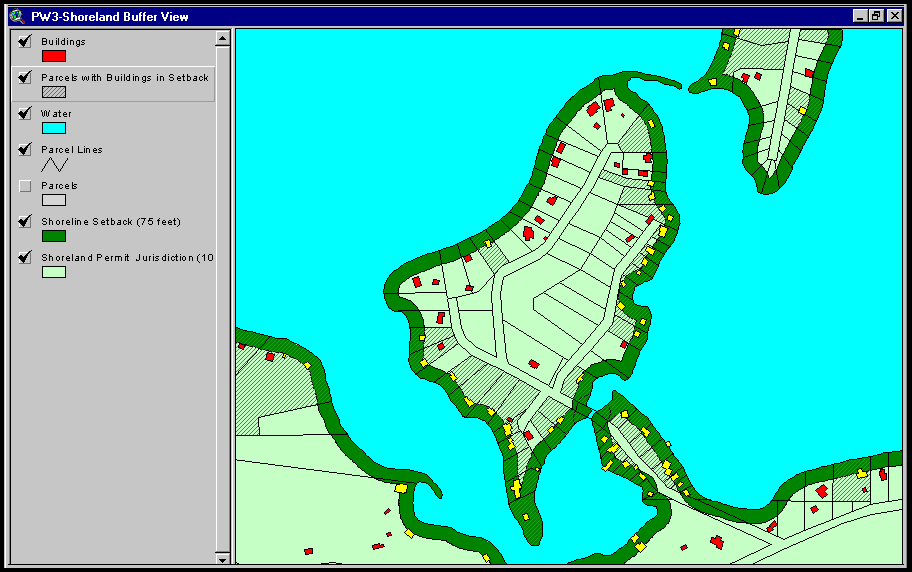Select the Shoreline Setback (75 feet) label
Screen dimensions: 912x572
[111, 222]
